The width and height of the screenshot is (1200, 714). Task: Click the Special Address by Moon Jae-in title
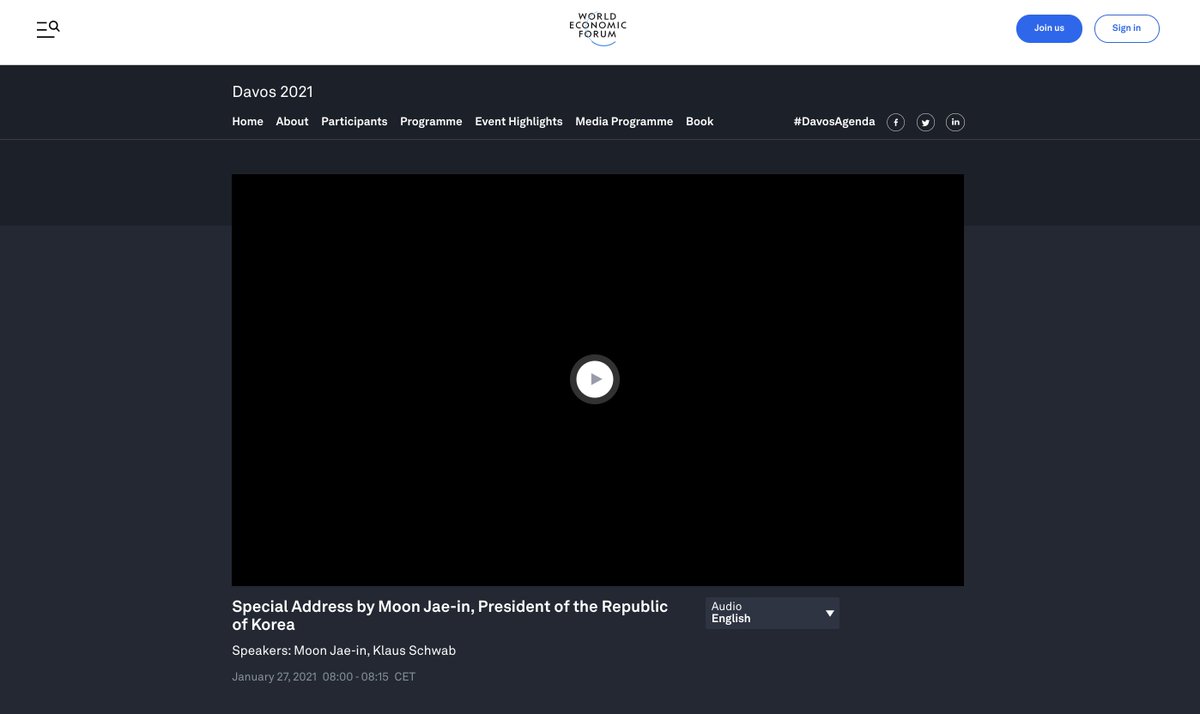pos(450,615)
